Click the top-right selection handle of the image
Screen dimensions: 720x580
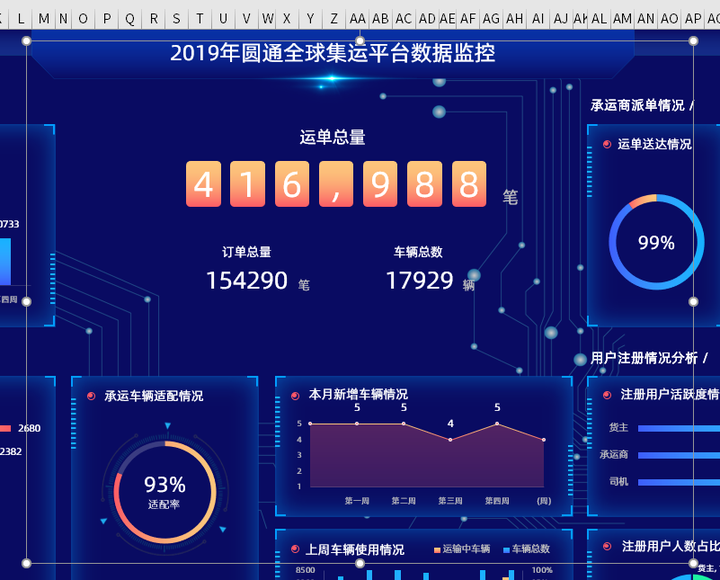pyautogui.click(x=693, y=41)
